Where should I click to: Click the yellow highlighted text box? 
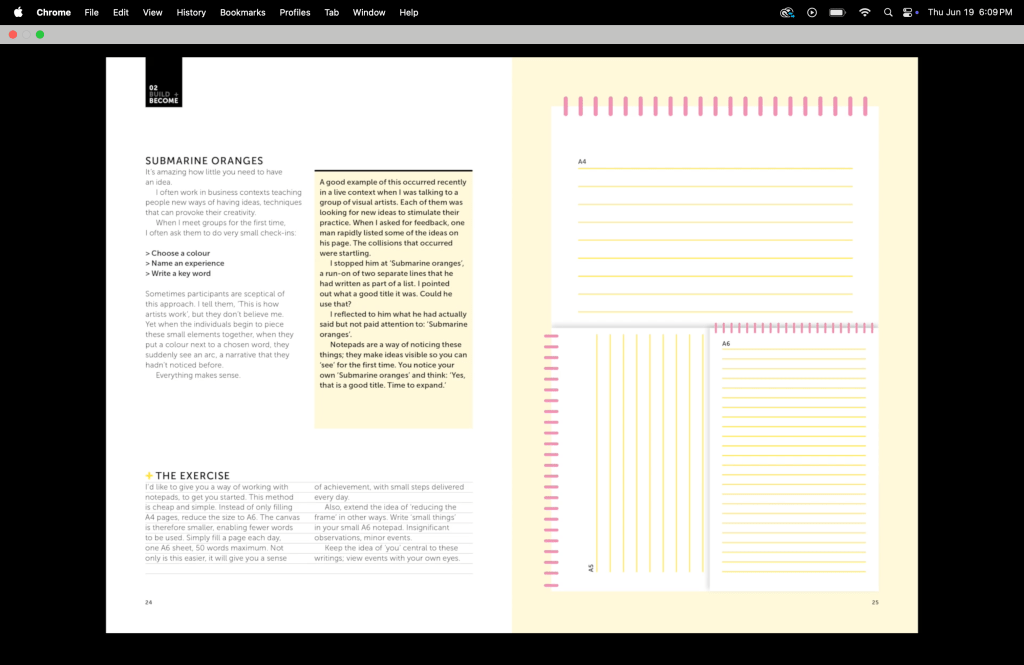393,298
